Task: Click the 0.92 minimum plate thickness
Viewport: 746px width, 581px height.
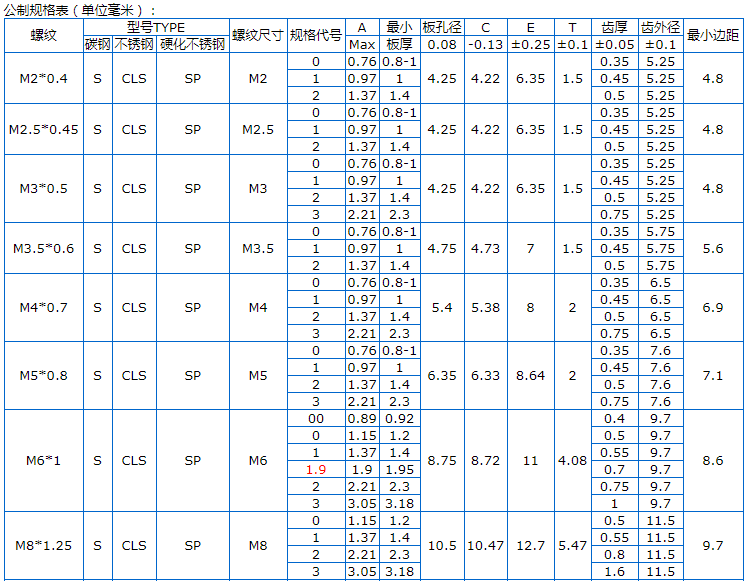Action: [x=400, y=419]
